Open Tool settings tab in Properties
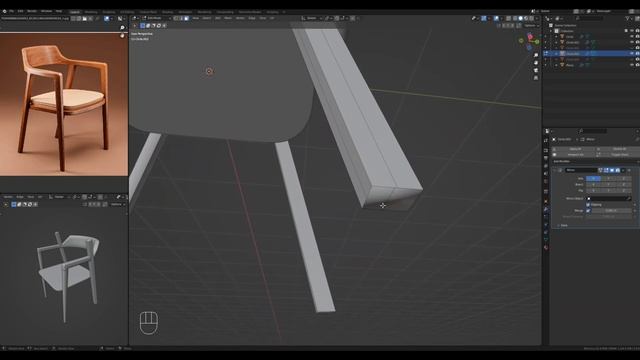 click(x=546, y=140)
